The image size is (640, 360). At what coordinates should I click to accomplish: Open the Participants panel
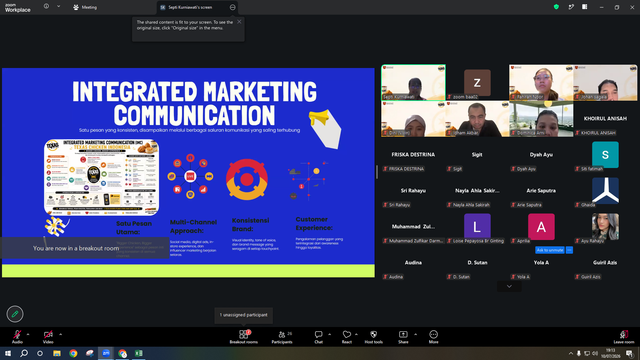[x=282, y=337]
